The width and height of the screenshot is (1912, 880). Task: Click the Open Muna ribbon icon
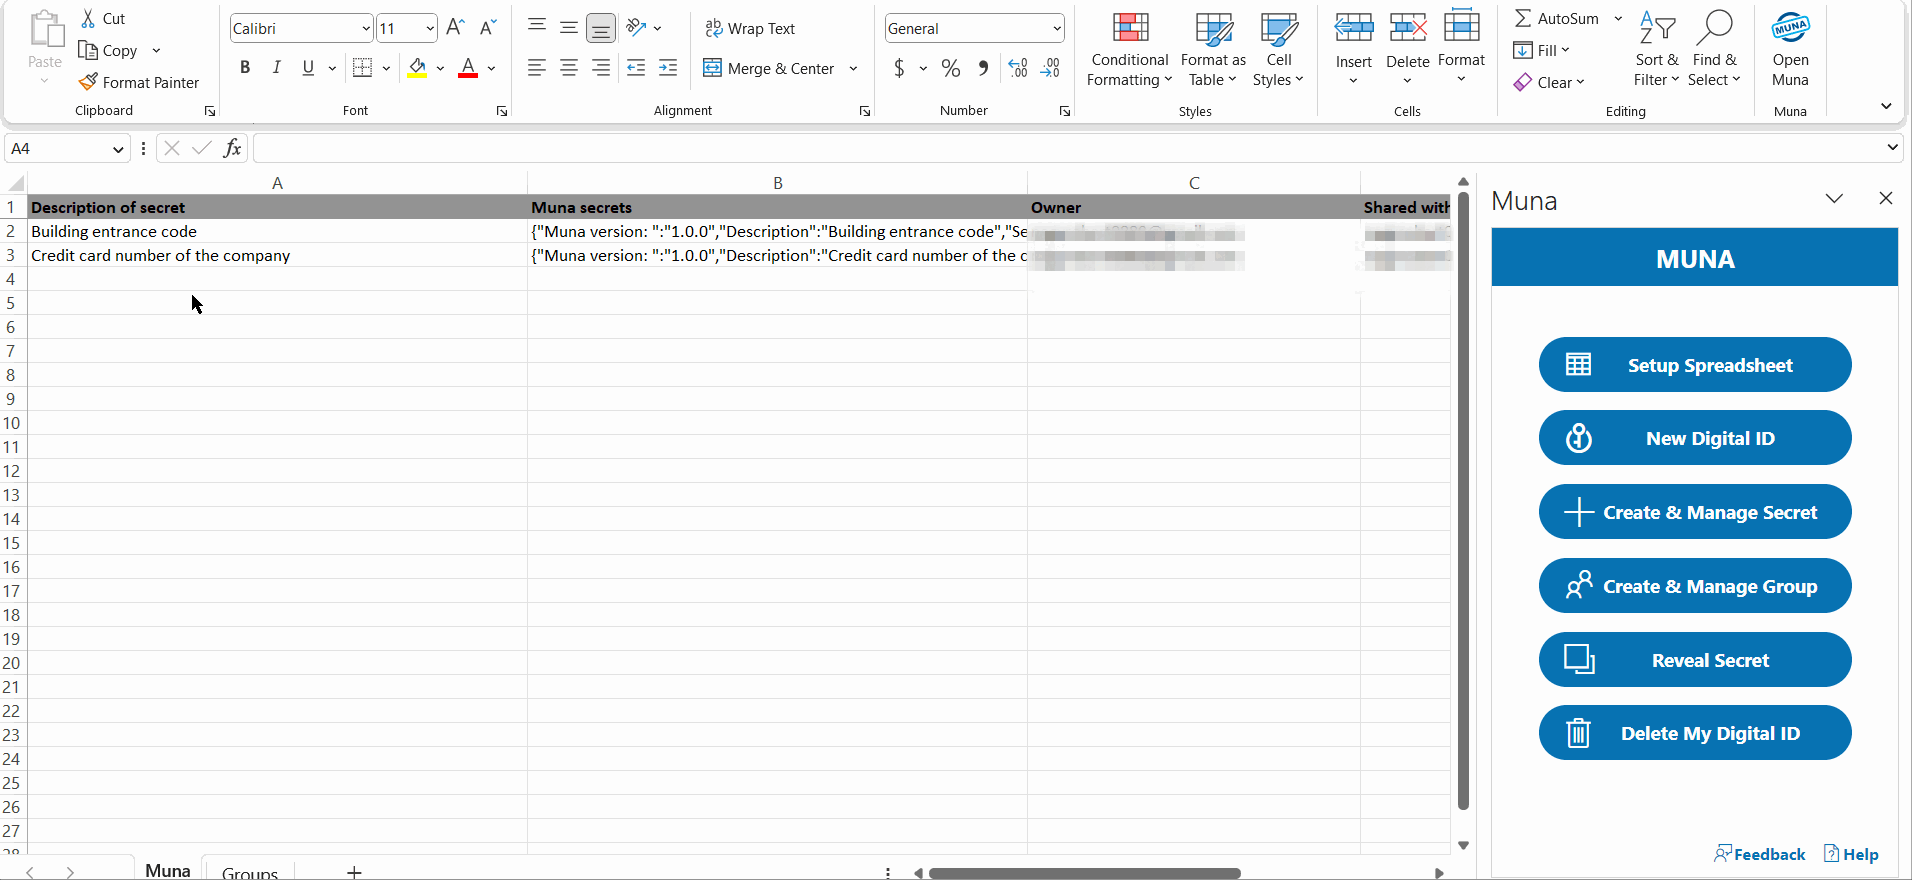tap(1790, 28)
